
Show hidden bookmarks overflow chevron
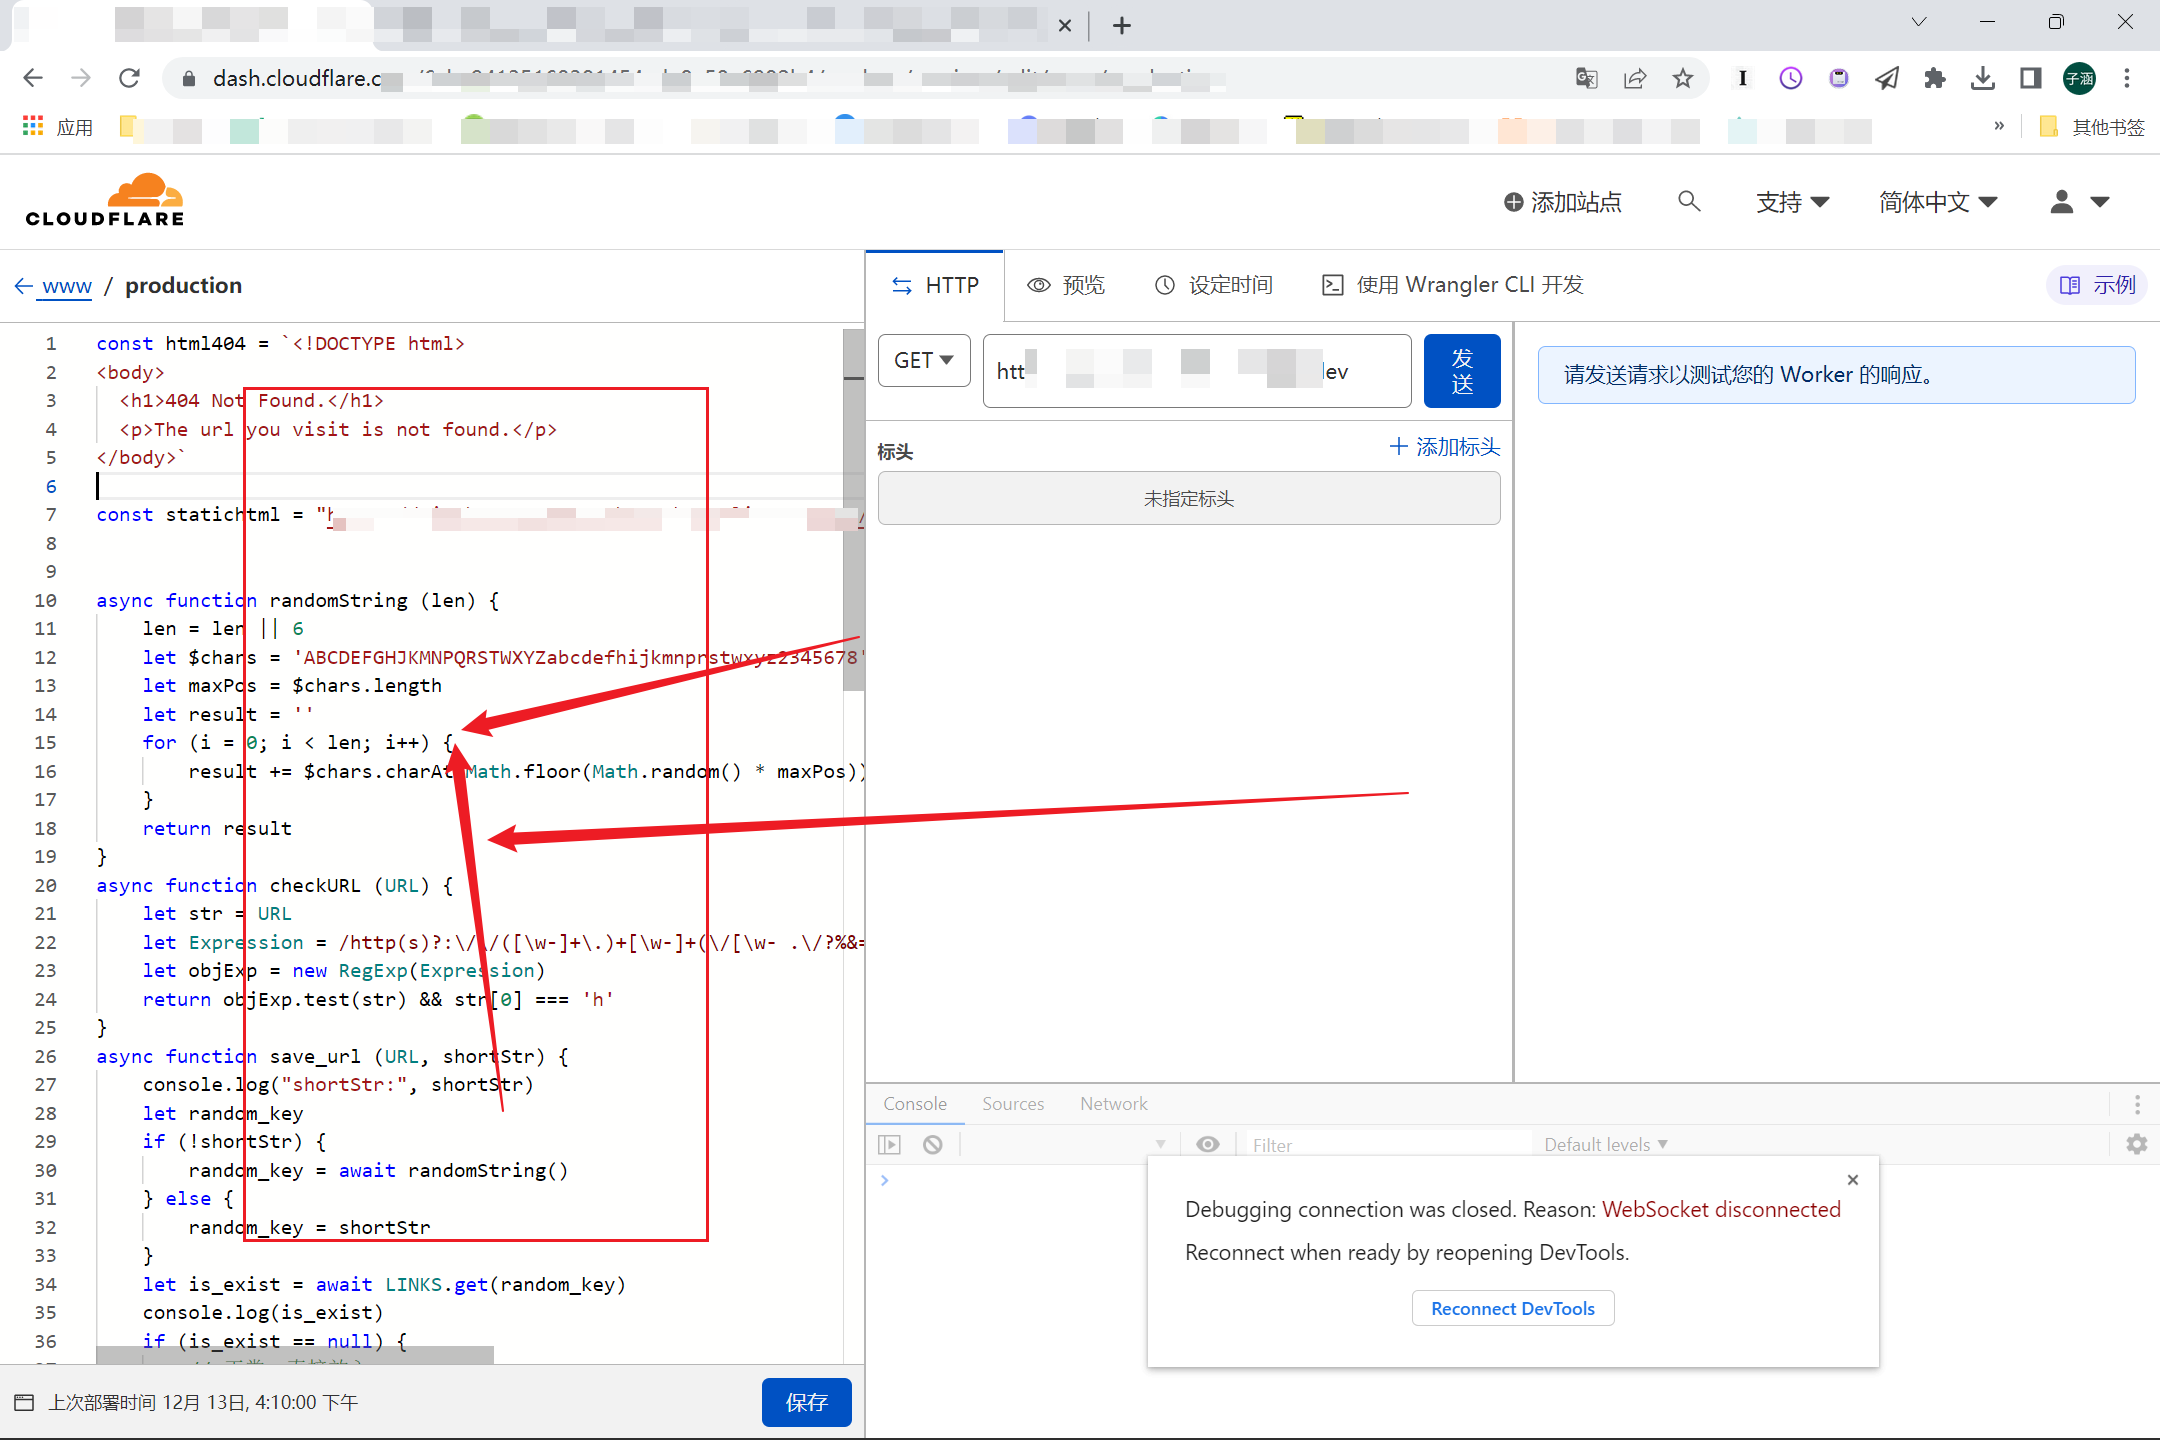[x=1999, y=126]
